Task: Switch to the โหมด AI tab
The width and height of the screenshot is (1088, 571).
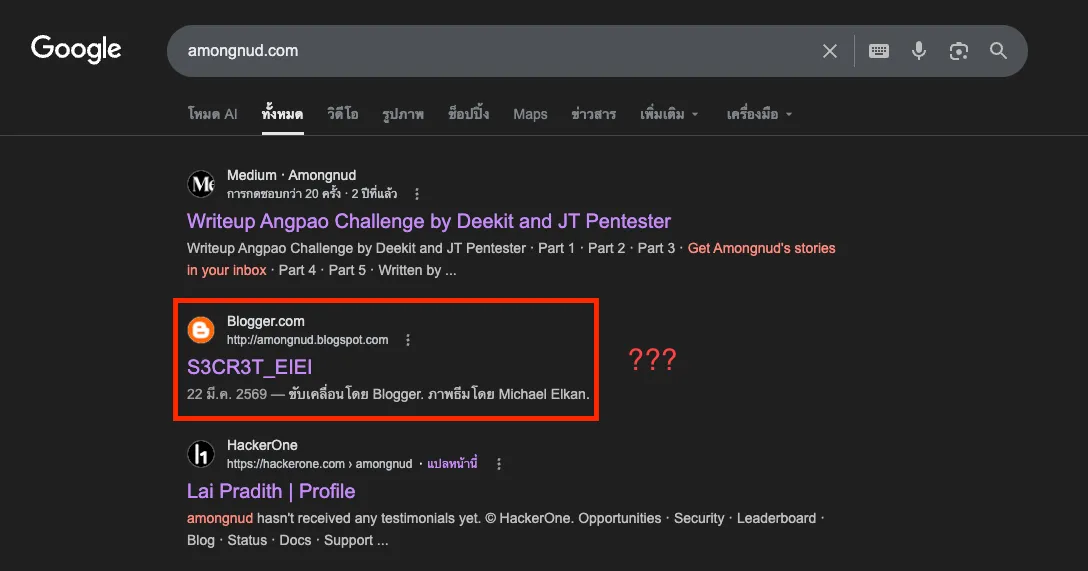Action: coord(212,114)
